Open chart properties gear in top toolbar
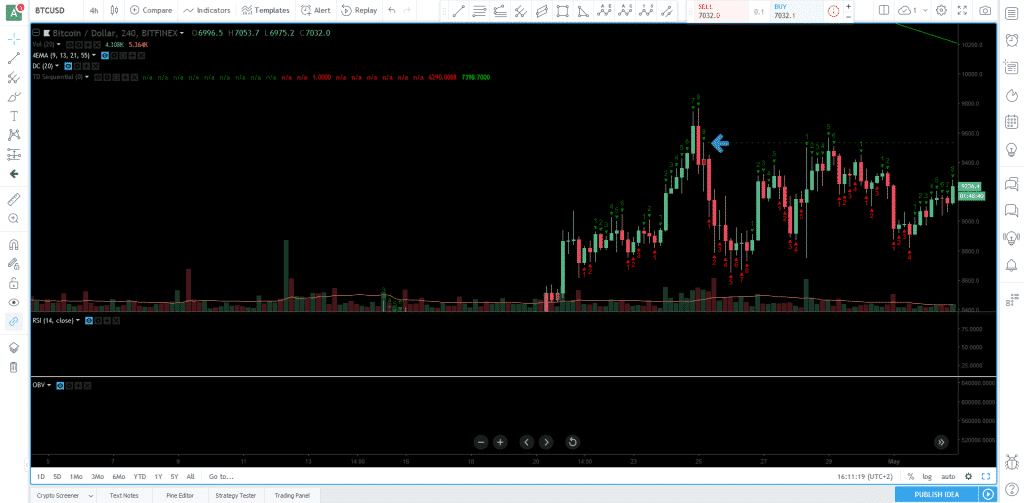Screen dimensions: 1024x503 tap(941, 10)
